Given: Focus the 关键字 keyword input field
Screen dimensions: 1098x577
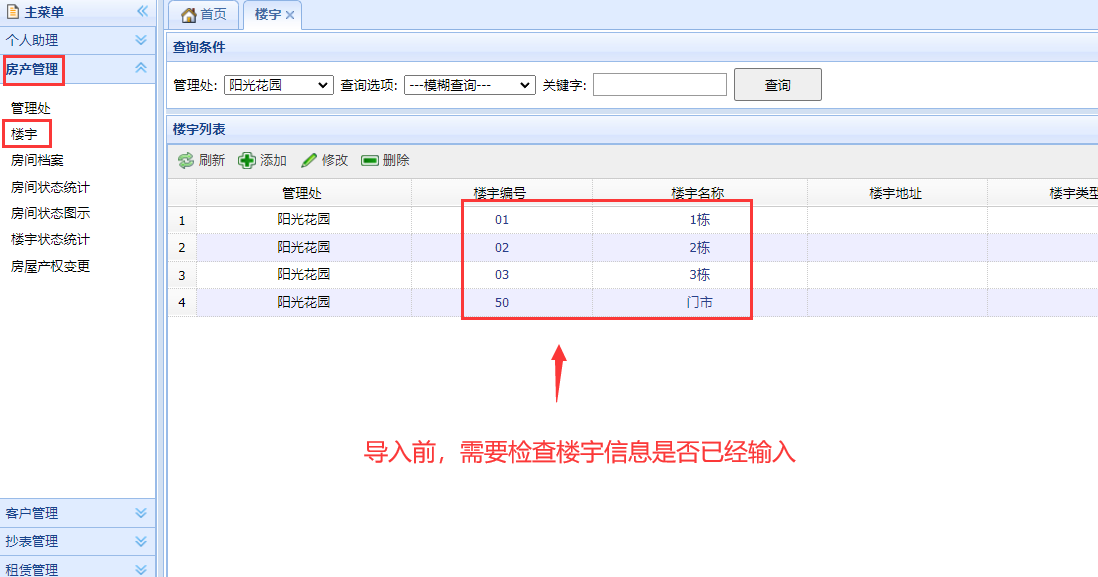Looking at the screenshot, I should click(660, 85).
